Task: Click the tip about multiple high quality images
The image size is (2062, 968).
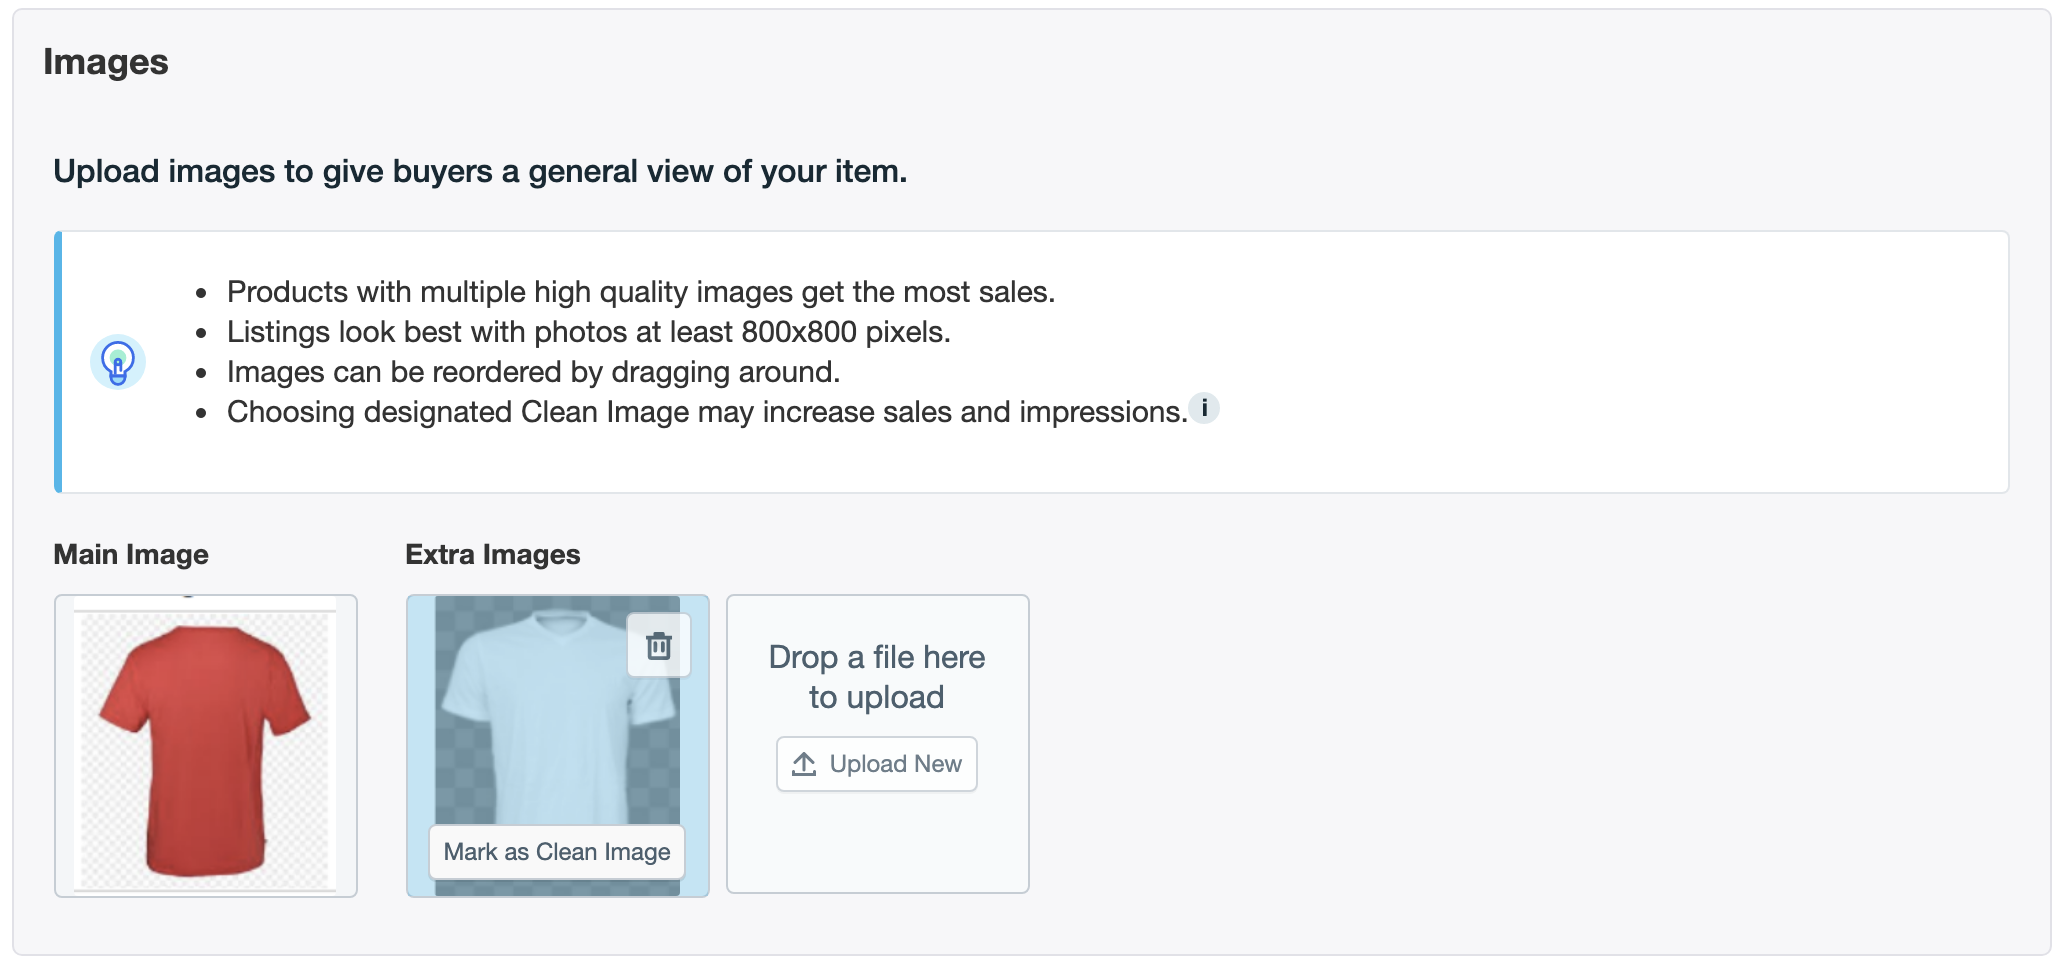Action: coord(640,292)
